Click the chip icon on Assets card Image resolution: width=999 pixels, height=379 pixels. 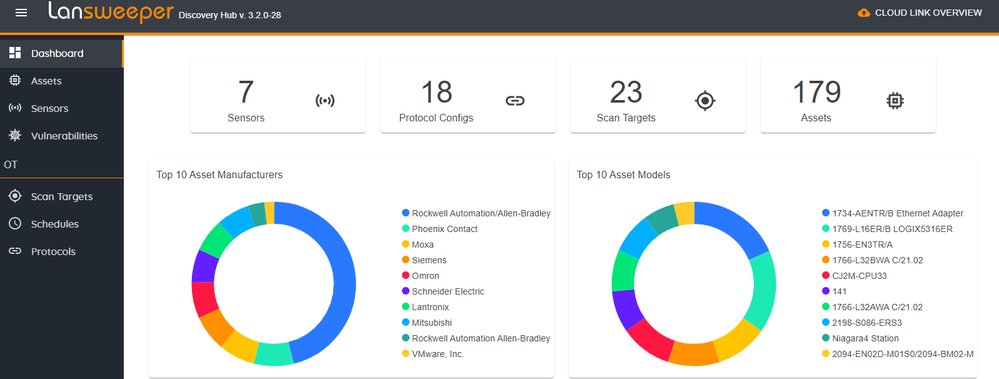pyautogui.click(x=895, y=101)
